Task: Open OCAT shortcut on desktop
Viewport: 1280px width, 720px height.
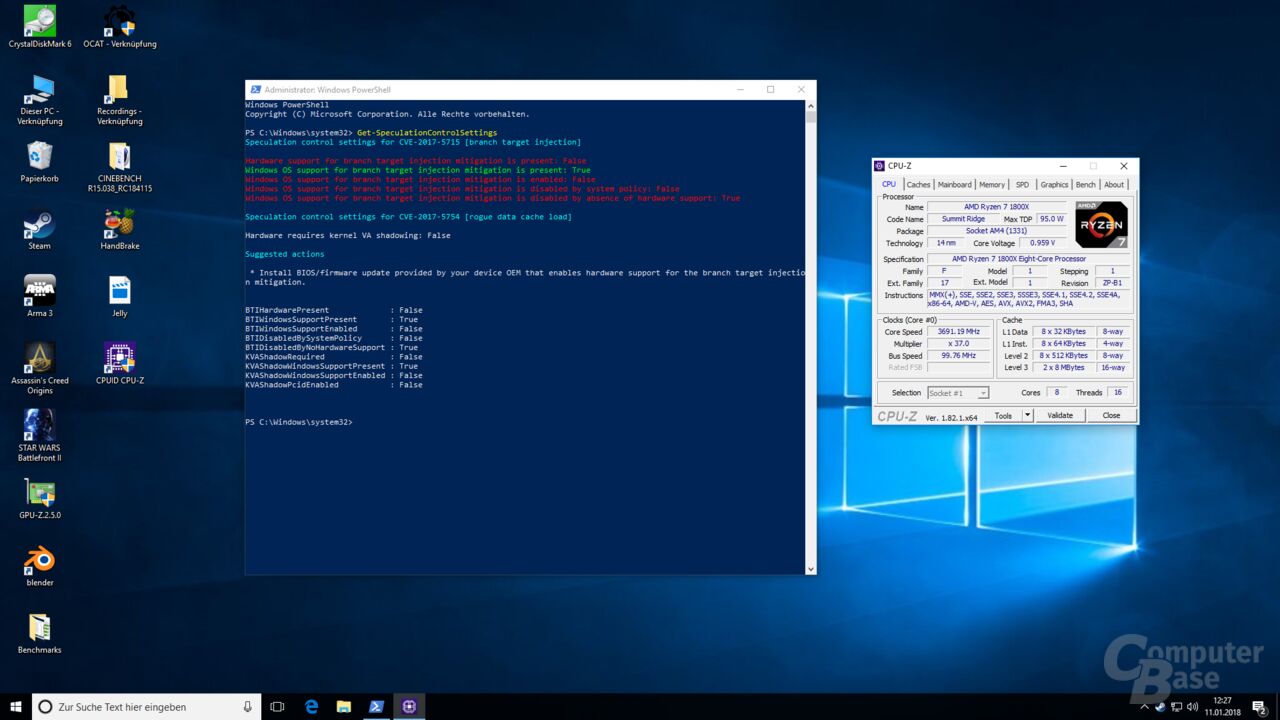Action: click(119, 27)
